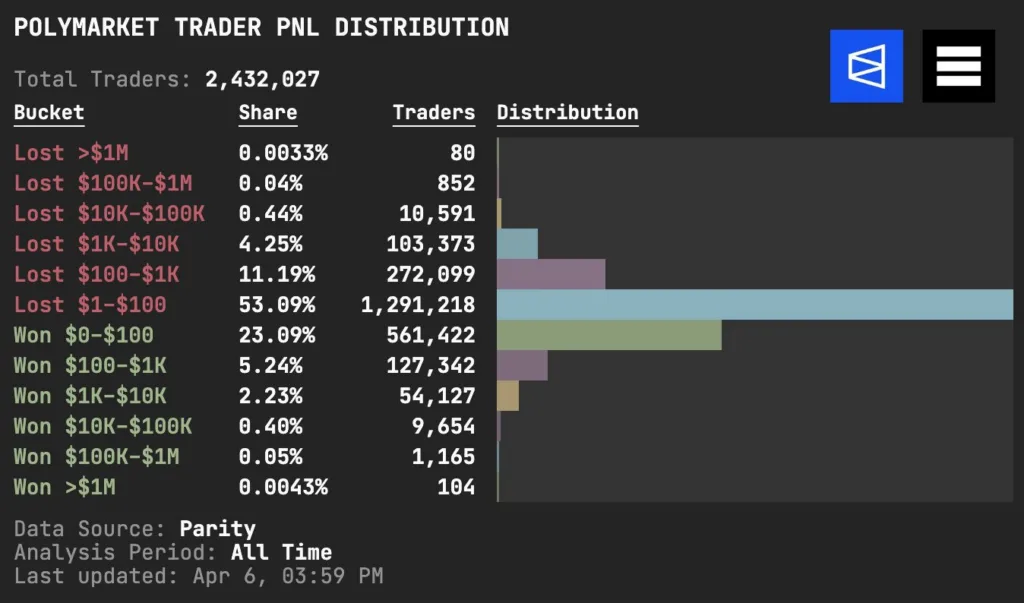Change the All Time analysis period
Image resolution: width=1024 pixels, height=603 pixels.
pos(281,552)
